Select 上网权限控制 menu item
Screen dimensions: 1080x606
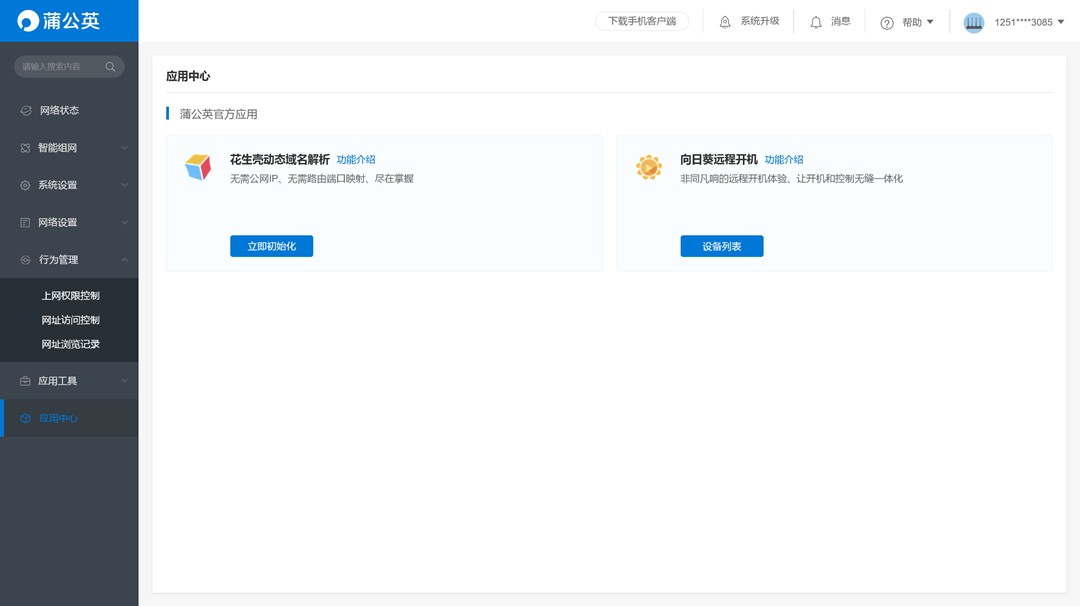pyautogui.click(x=70, y=295)
